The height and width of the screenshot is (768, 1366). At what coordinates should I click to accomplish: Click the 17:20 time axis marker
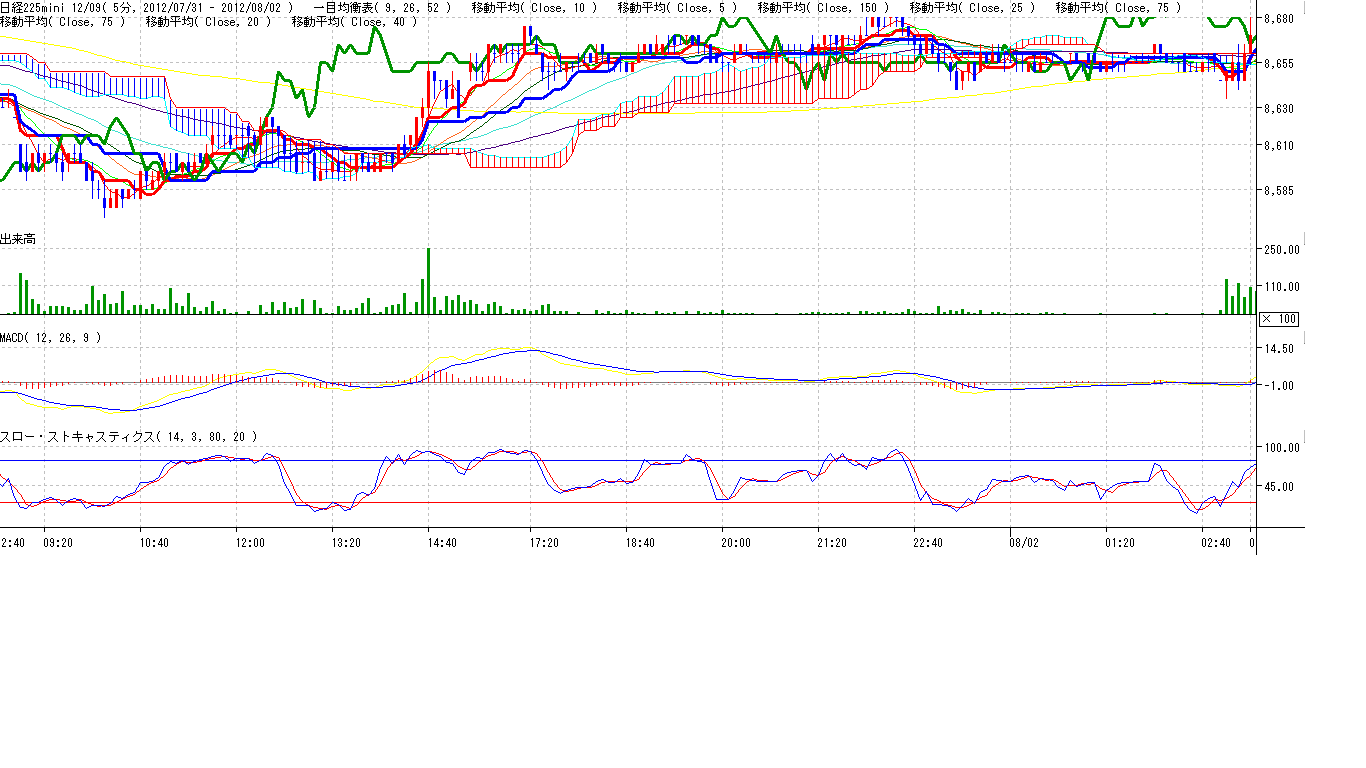[545, 543]
